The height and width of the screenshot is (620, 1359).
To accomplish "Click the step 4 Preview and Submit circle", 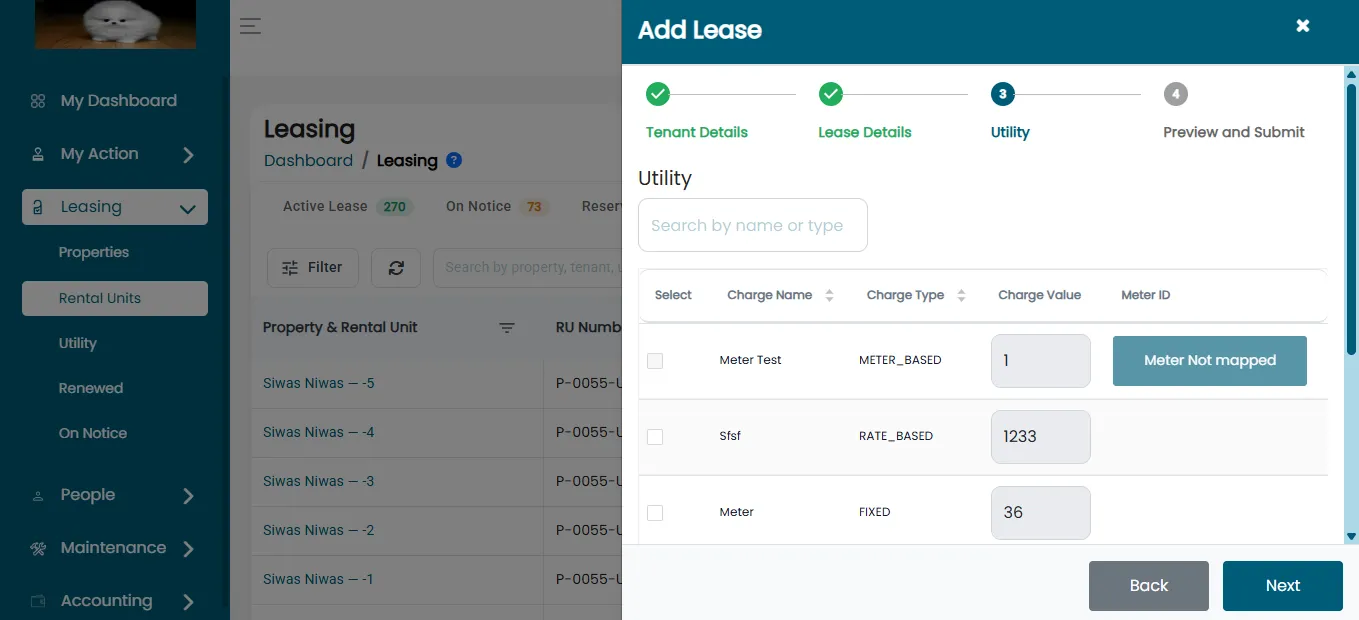I will coord(1176,94).
